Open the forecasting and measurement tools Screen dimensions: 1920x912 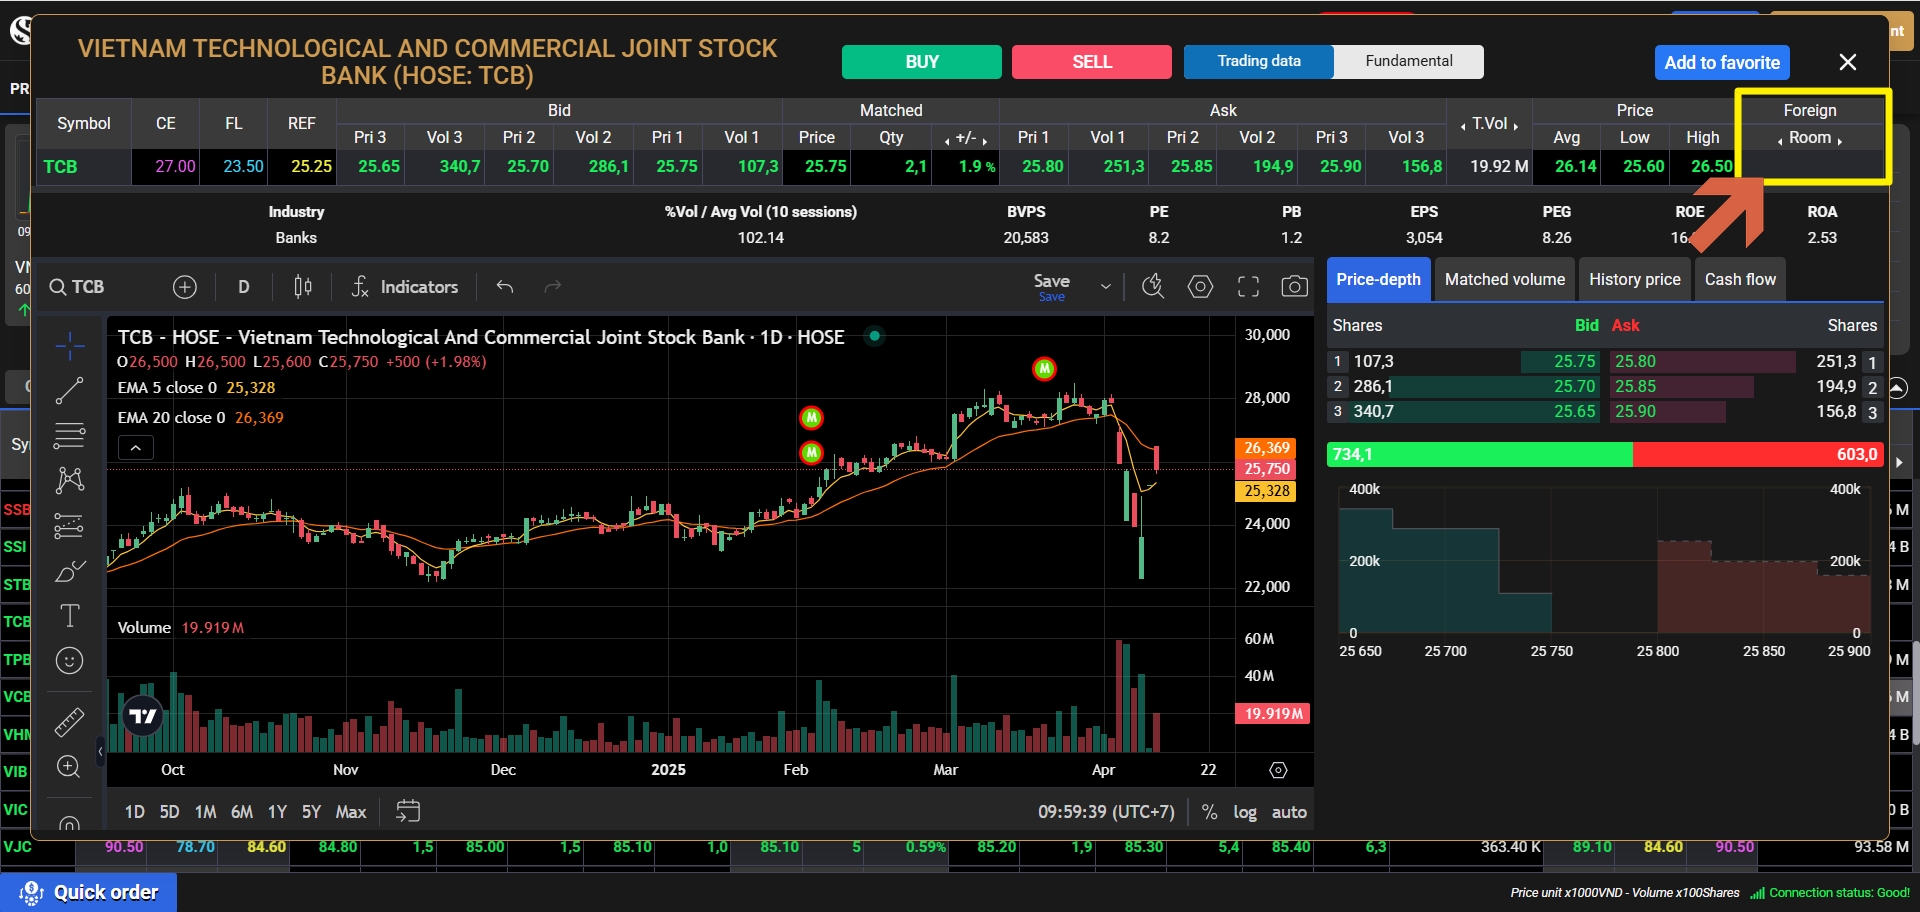pos(69,525)
